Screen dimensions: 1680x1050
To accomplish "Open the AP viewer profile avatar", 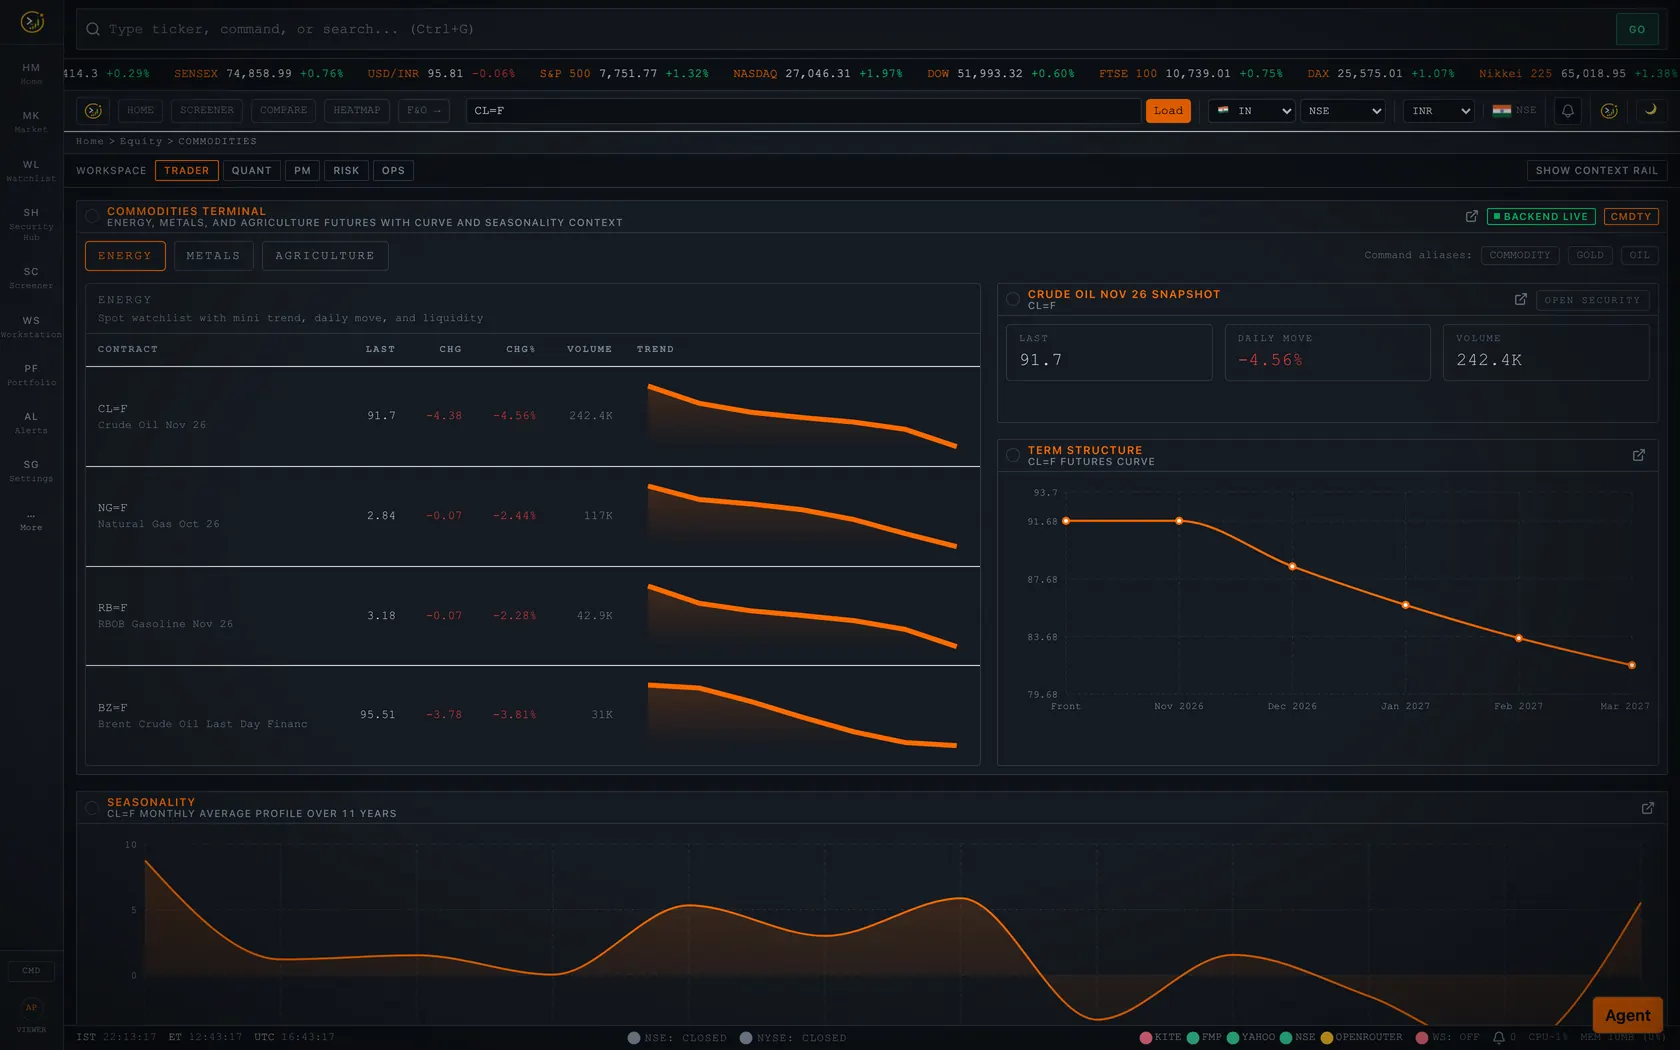I will [31, 1007].
